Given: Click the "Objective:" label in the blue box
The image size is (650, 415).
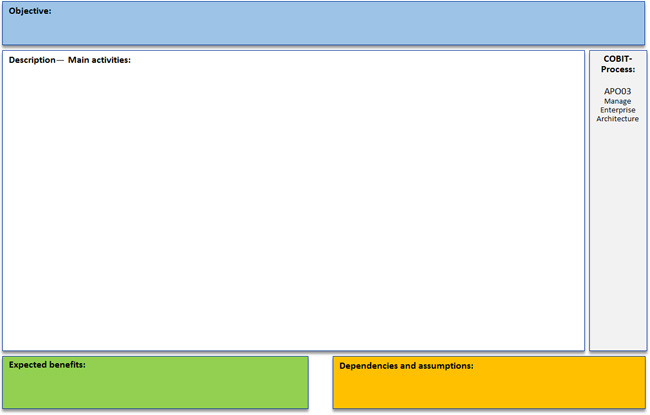Looking at the screenshot, I should 30,11.
